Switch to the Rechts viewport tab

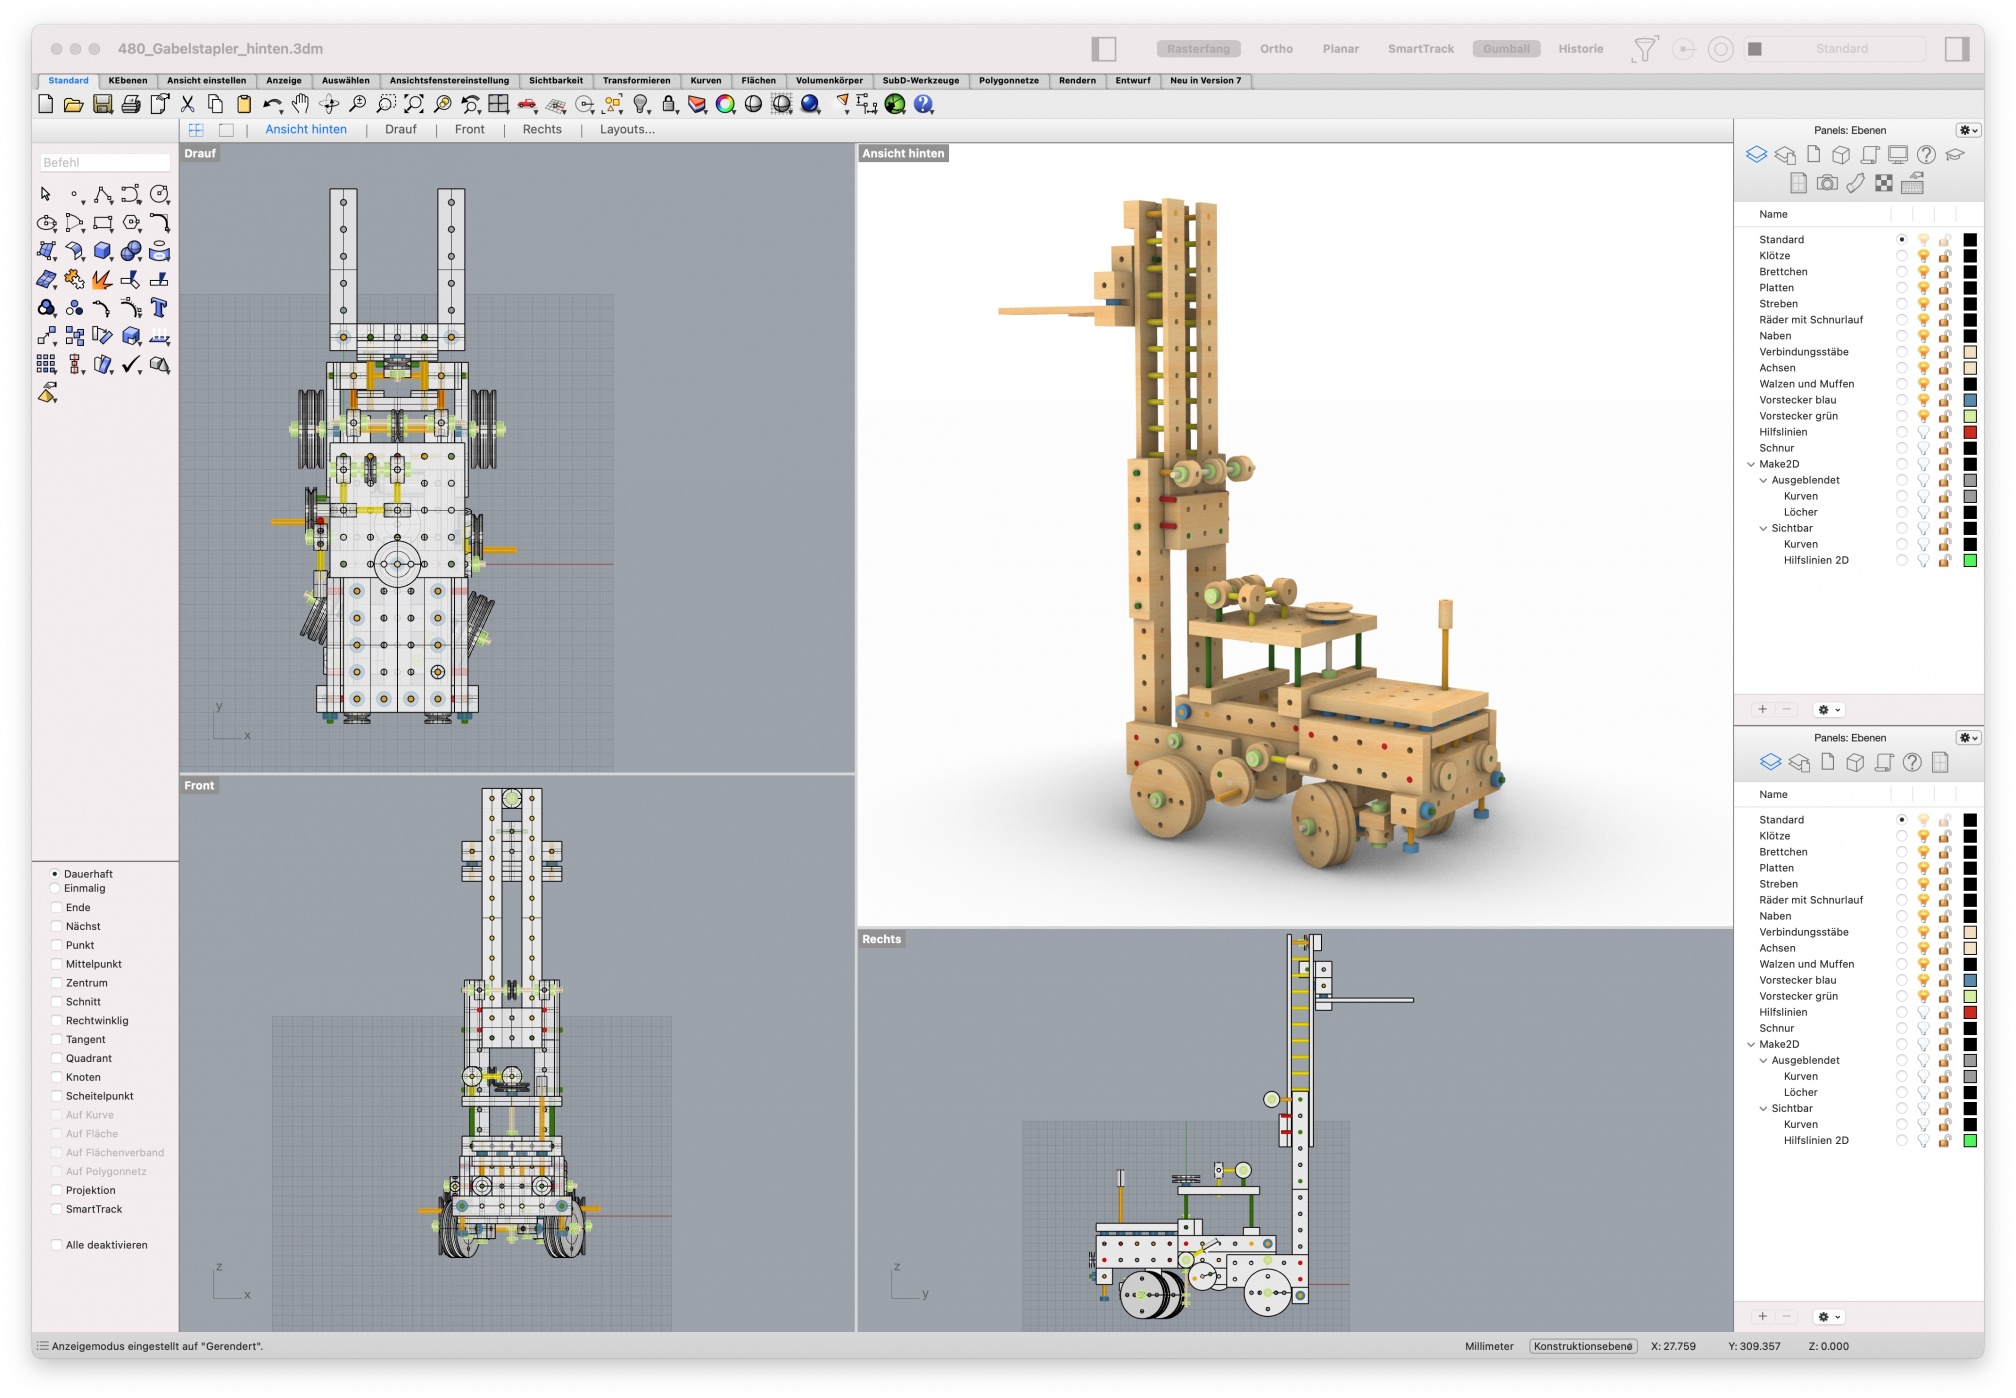click(x=542, y=130)
